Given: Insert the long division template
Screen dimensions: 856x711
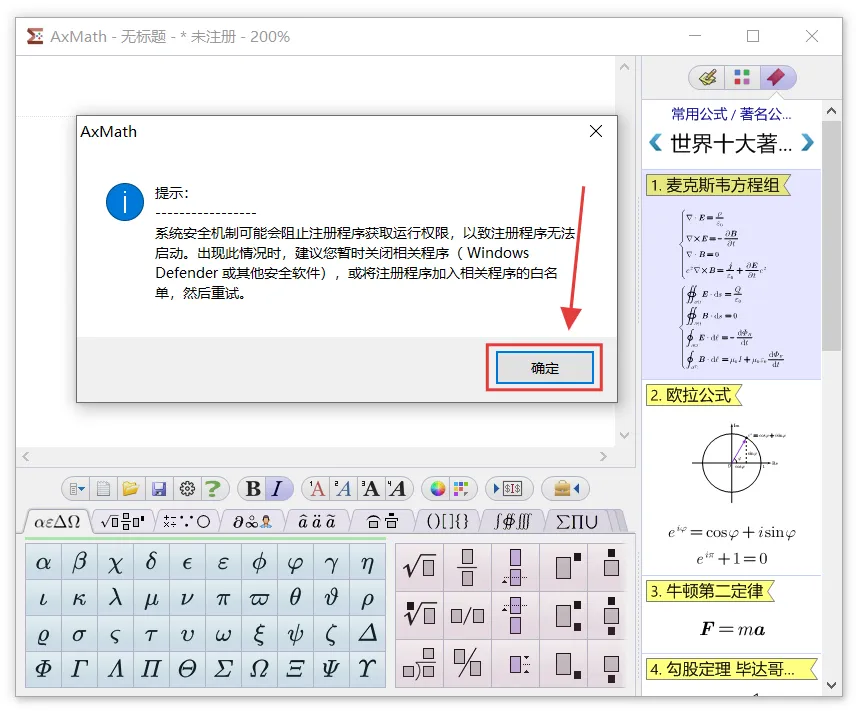Looking at the screenshot, I should point(419,662).
